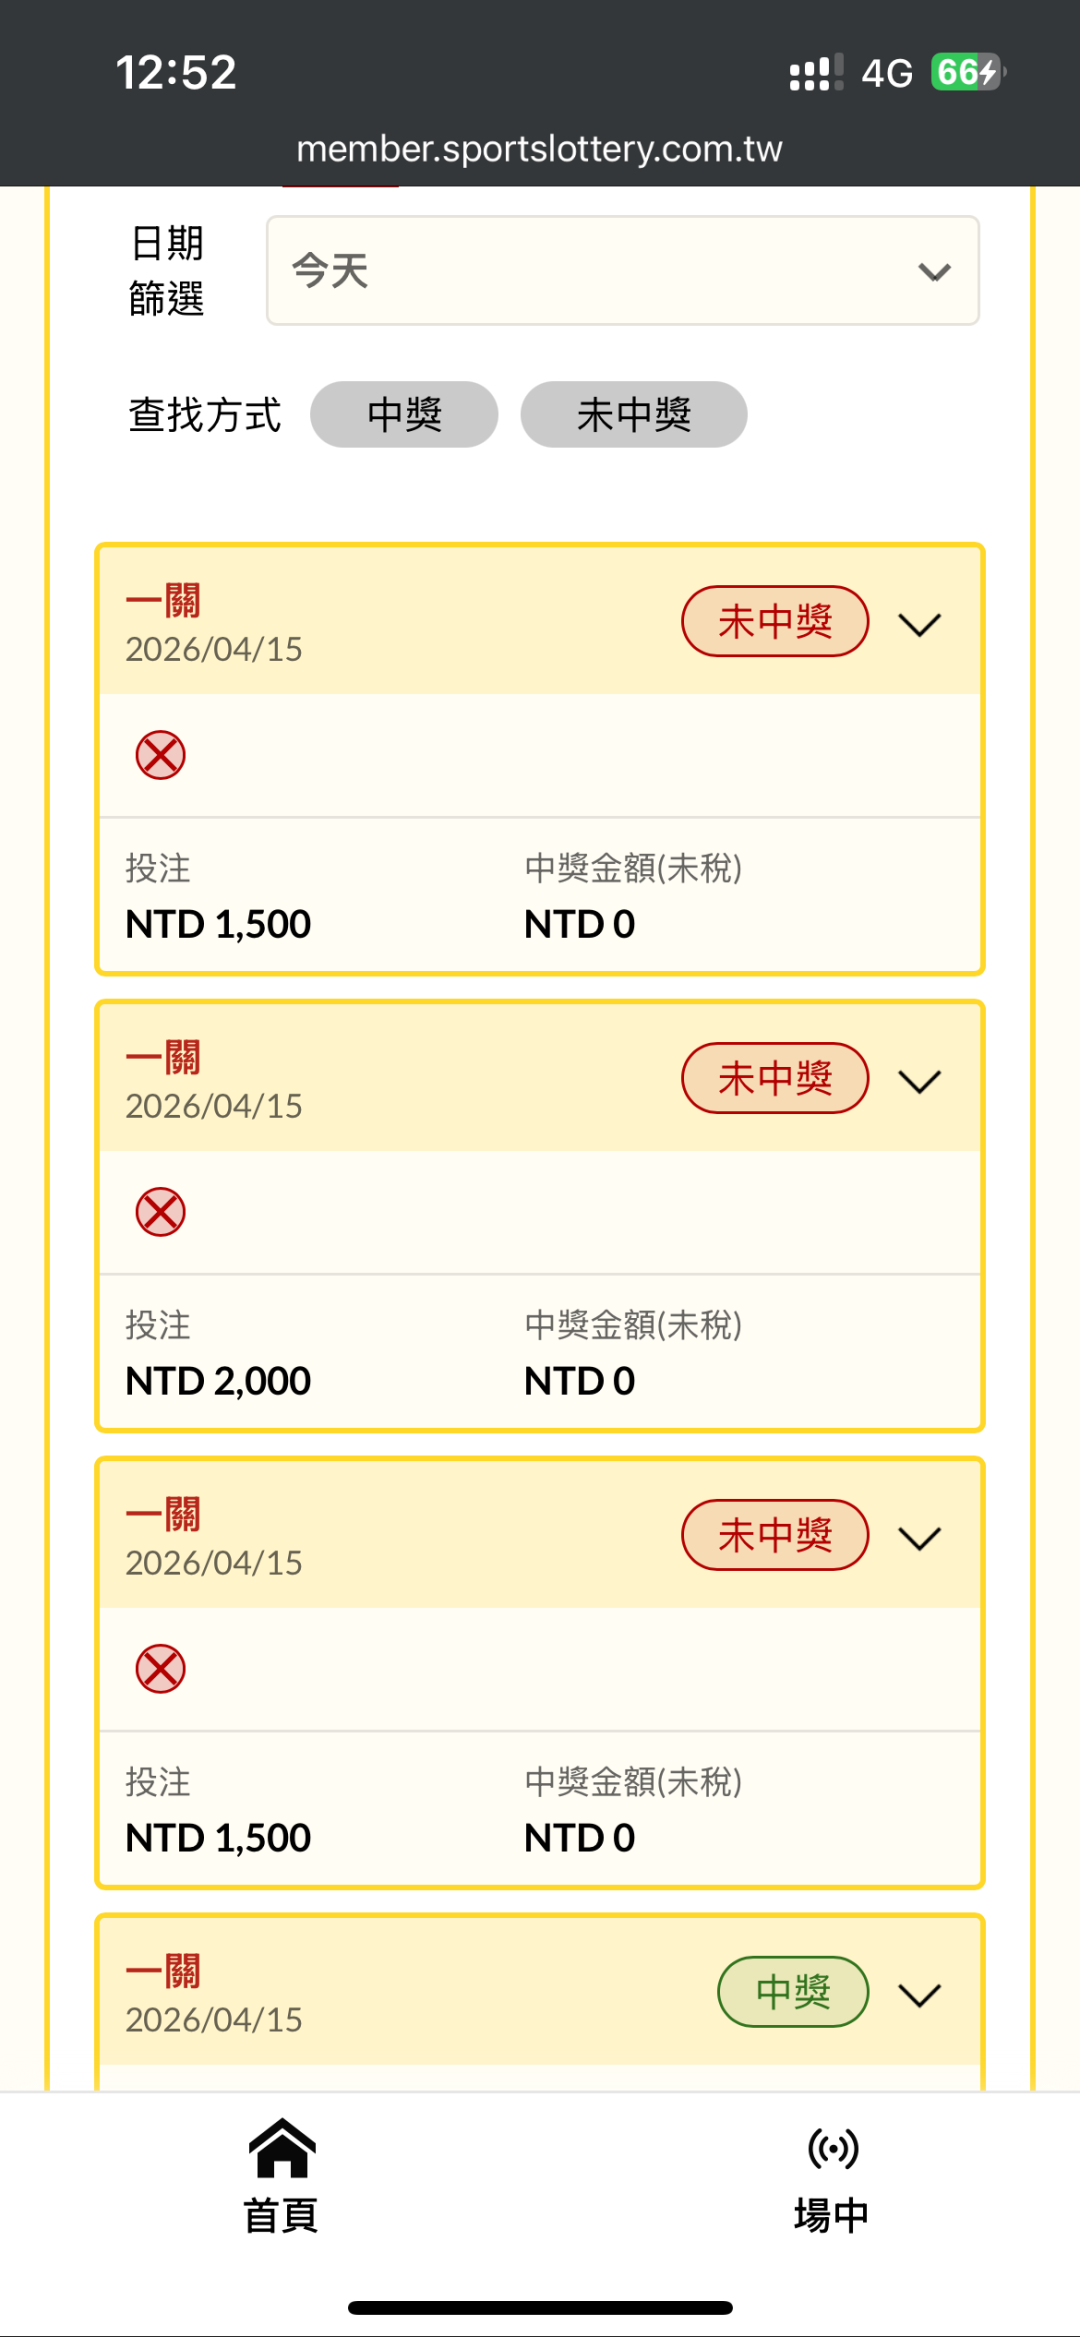Switch to the 首頁 tab label

[281, 2215]
